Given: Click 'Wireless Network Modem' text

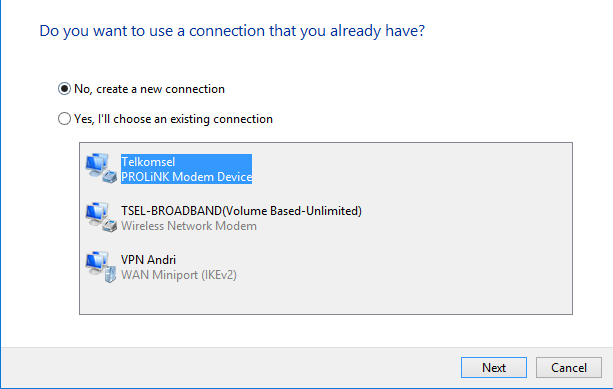Looking at the screenshot, I should [x=189, y=226].
